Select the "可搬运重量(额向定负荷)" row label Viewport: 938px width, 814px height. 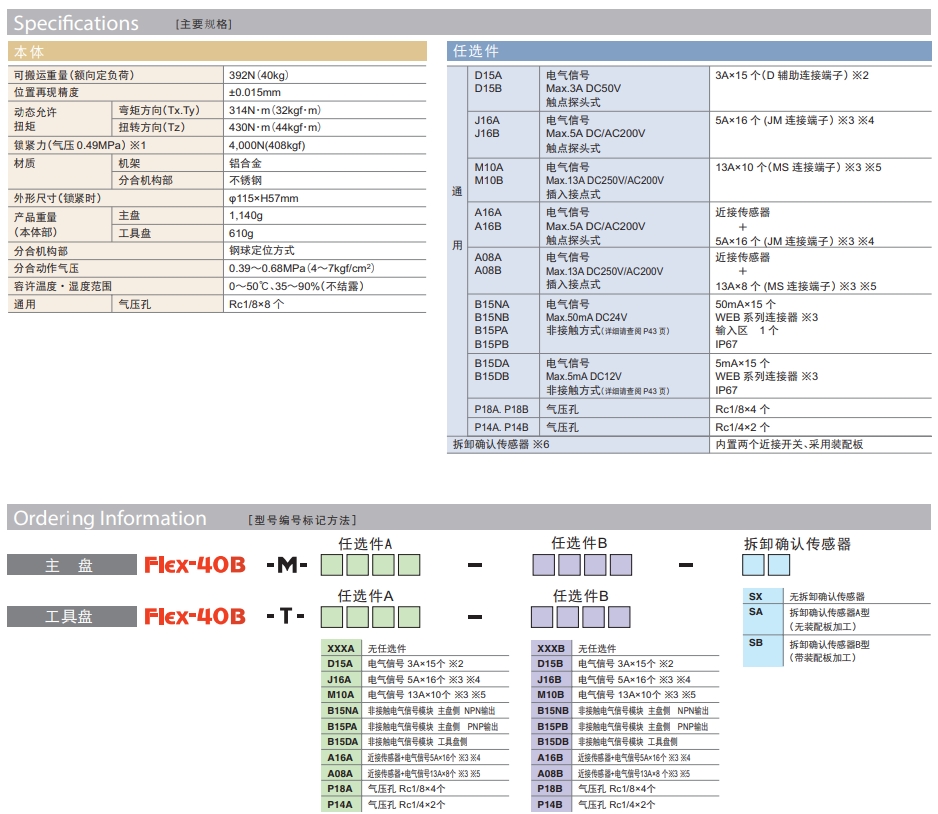pos(74,75)
